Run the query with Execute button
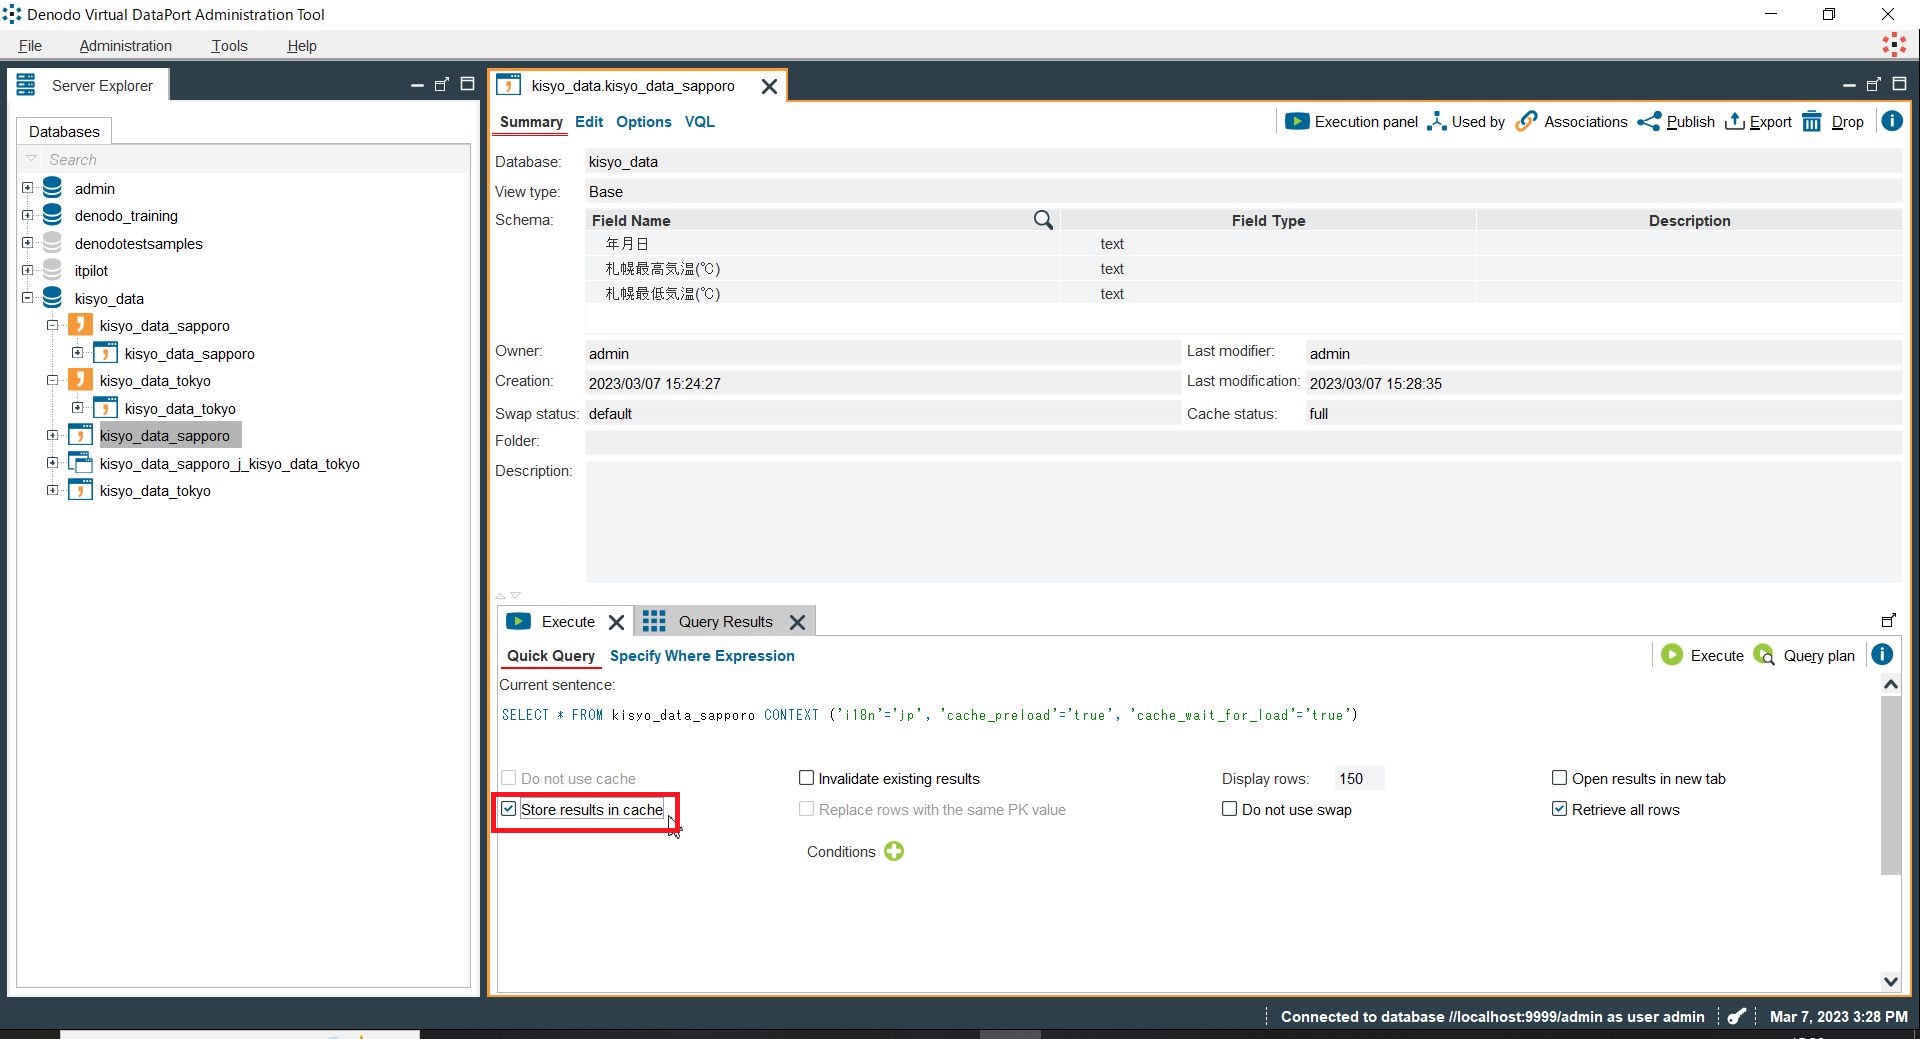Image resolution: width=1920 pixels, height=1039 pixels. [x=1703, y=656]
